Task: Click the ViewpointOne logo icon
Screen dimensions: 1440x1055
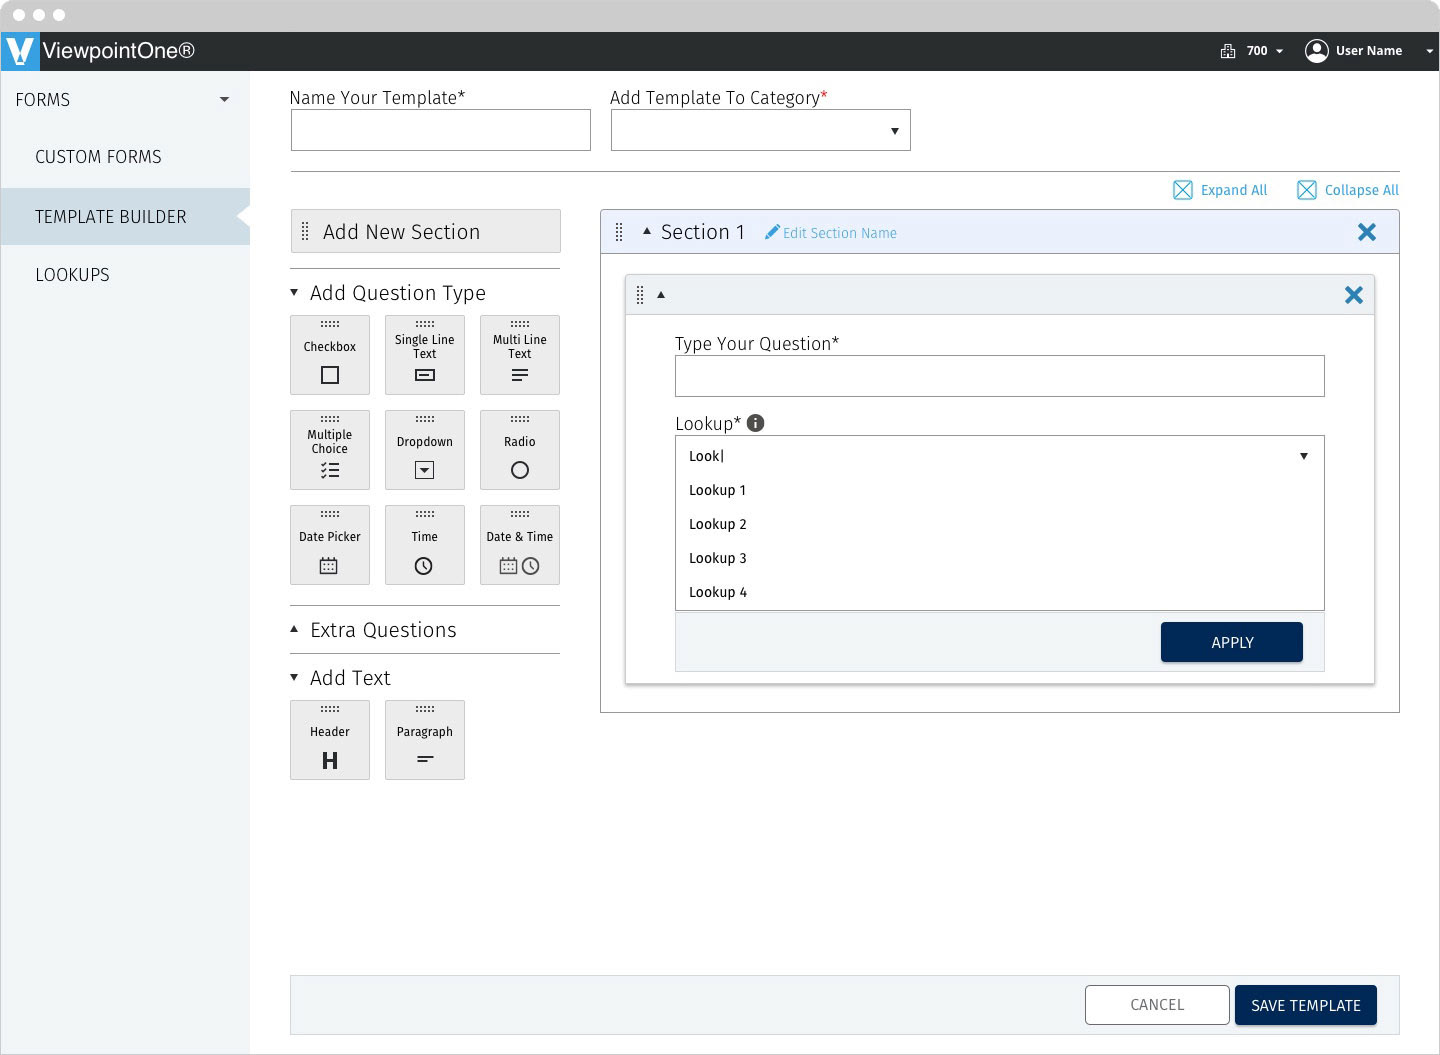Action: tap(20, 51)
